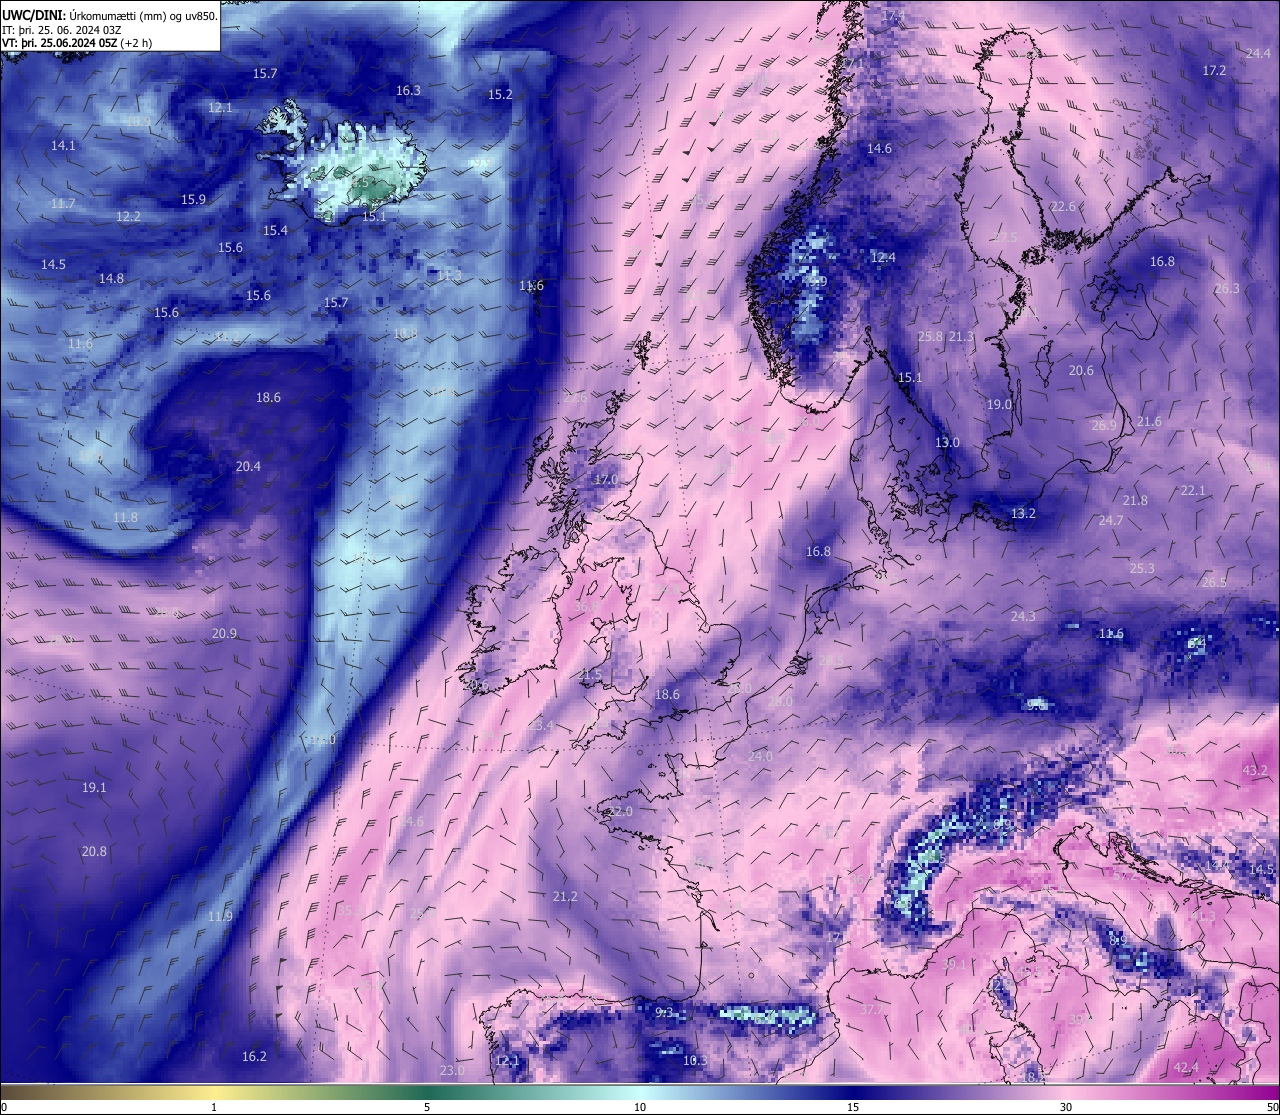Viewport: 1280px width, 1115px height.
Task: Click the 13.0 value near Denmark
Action: point(947,443)
